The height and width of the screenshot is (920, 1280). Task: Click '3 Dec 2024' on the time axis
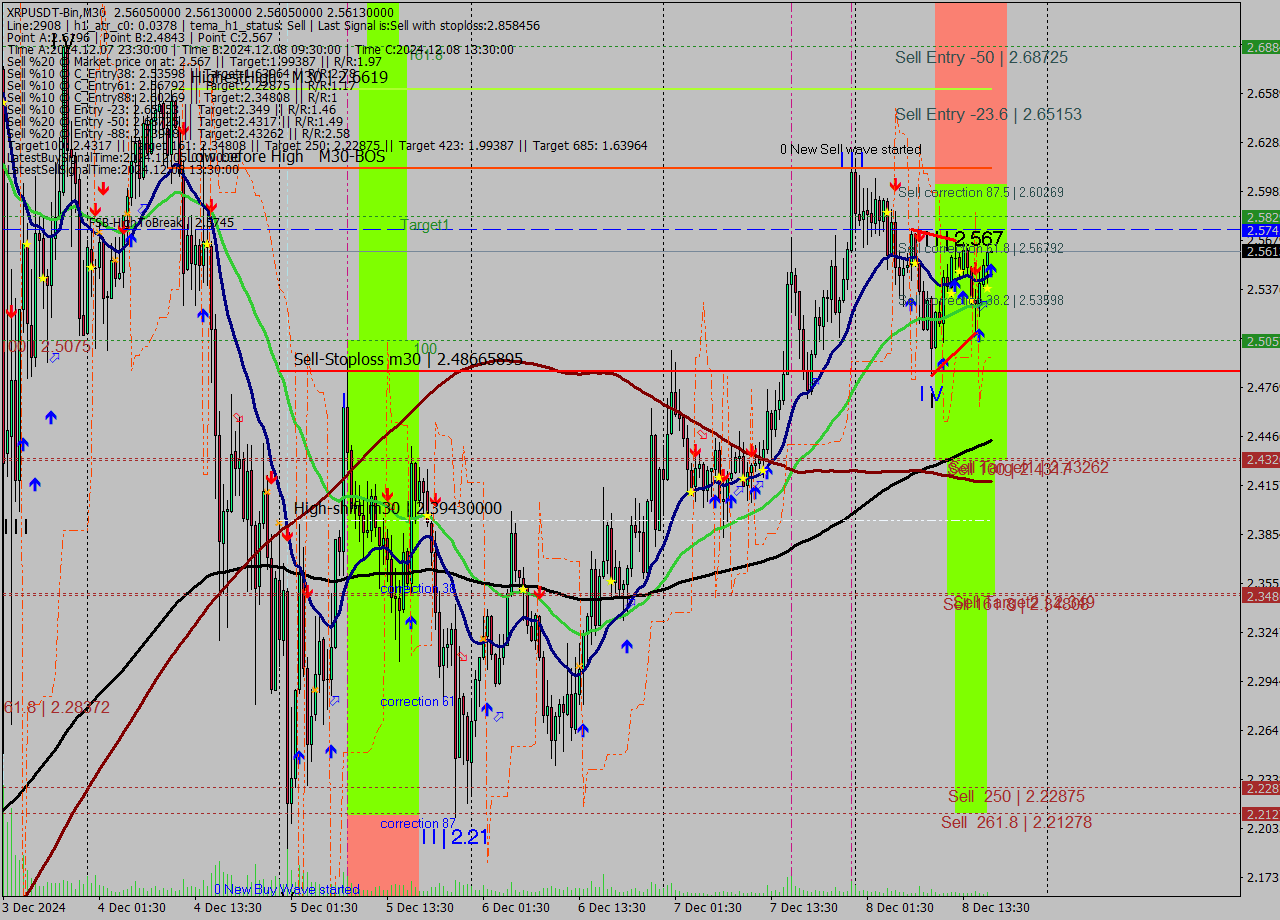[x=35, y=908]
